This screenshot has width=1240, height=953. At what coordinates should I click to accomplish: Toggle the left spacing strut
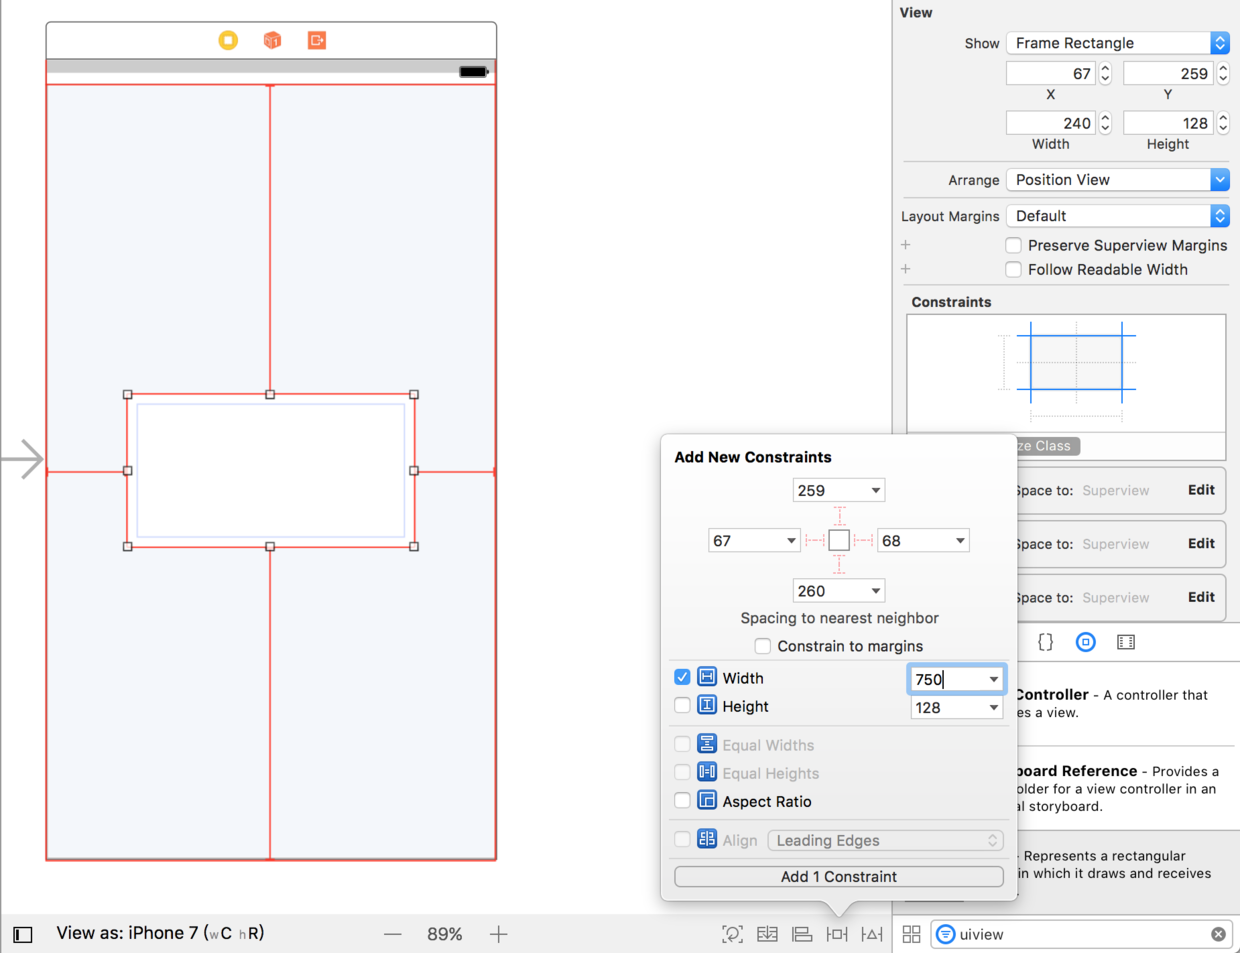pyautogui.click(x=815, y=540)
